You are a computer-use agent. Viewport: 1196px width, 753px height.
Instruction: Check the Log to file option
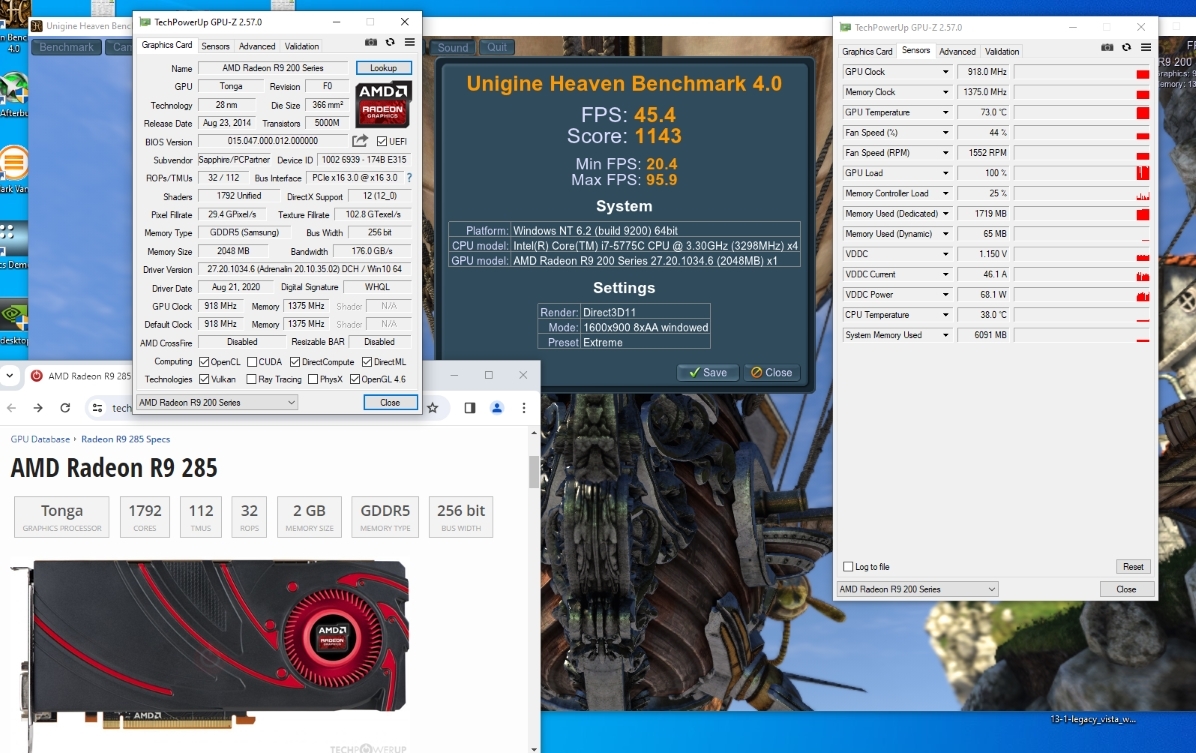coord(849,567)
